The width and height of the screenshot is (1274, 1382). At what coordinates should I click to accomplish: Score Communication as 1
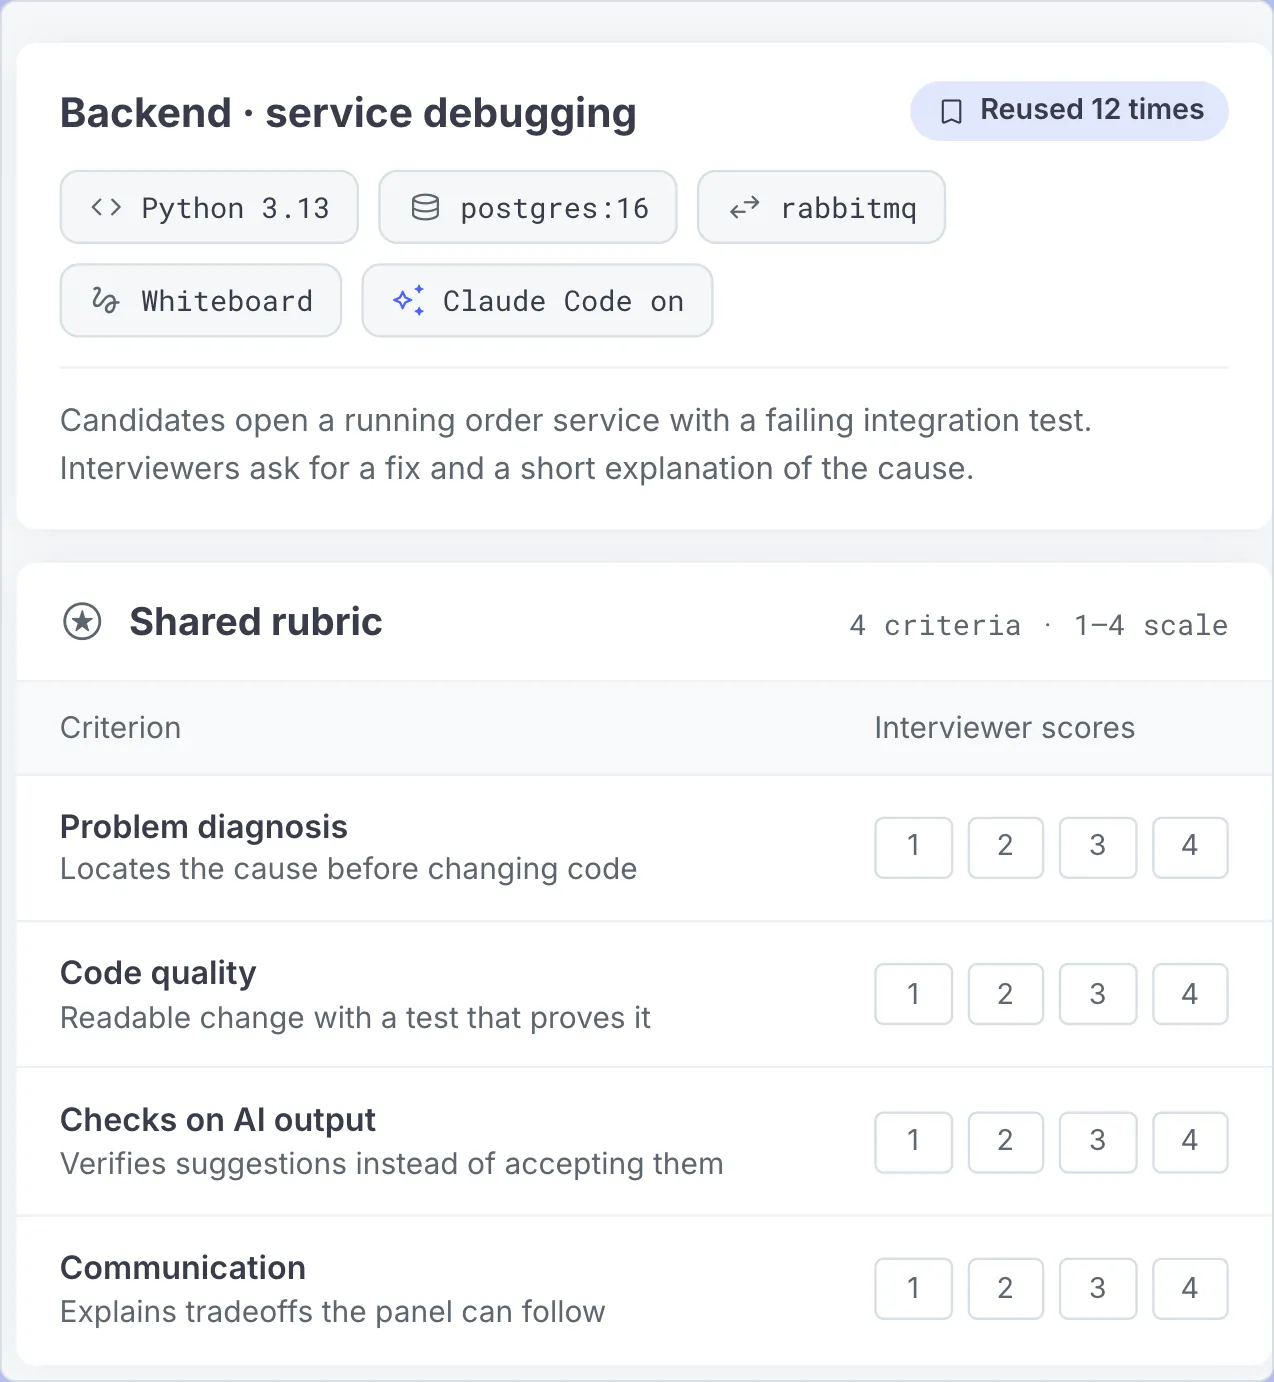pyautogui.click(x=914, y=1289)
